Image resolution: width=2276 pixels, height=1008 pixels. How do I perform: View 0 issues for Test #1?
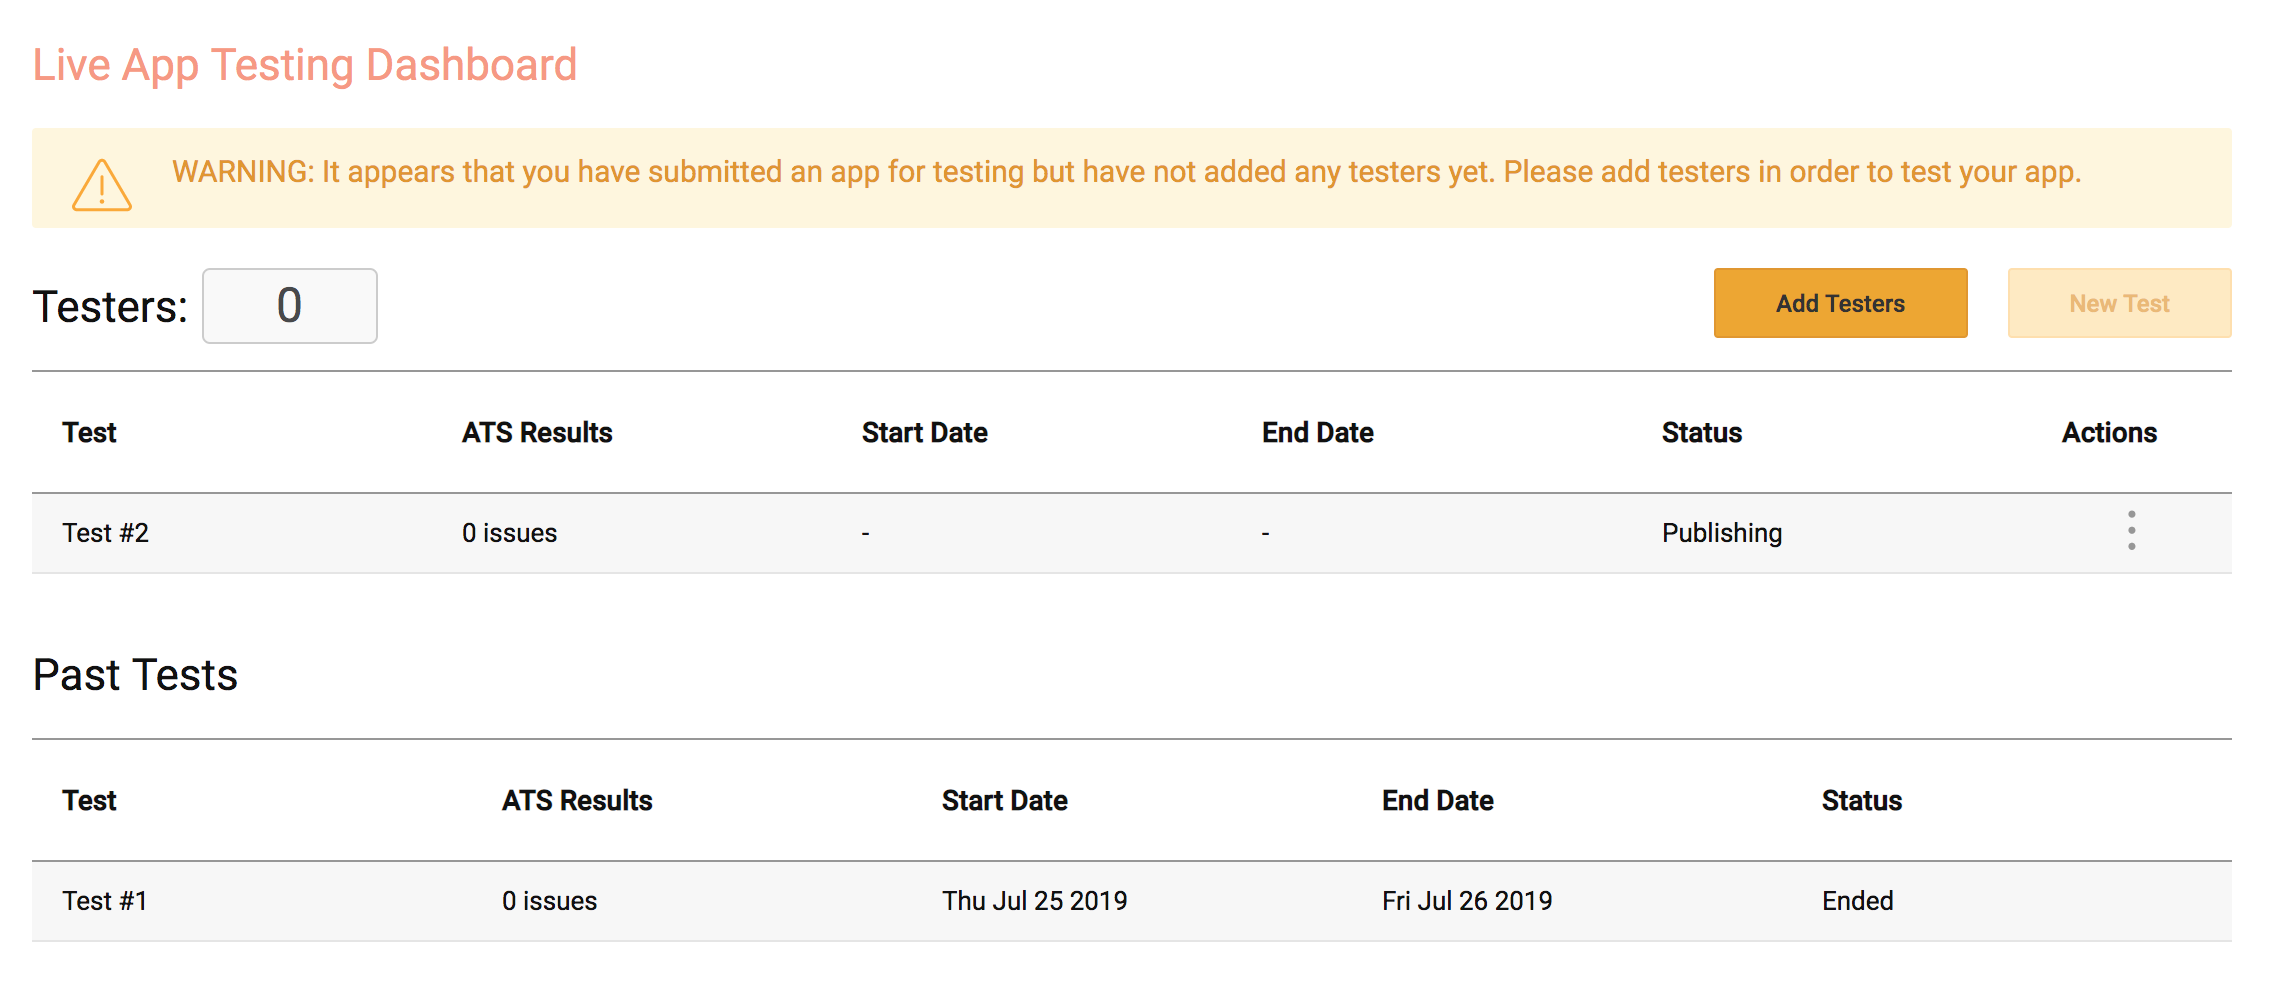click(549, 900)
